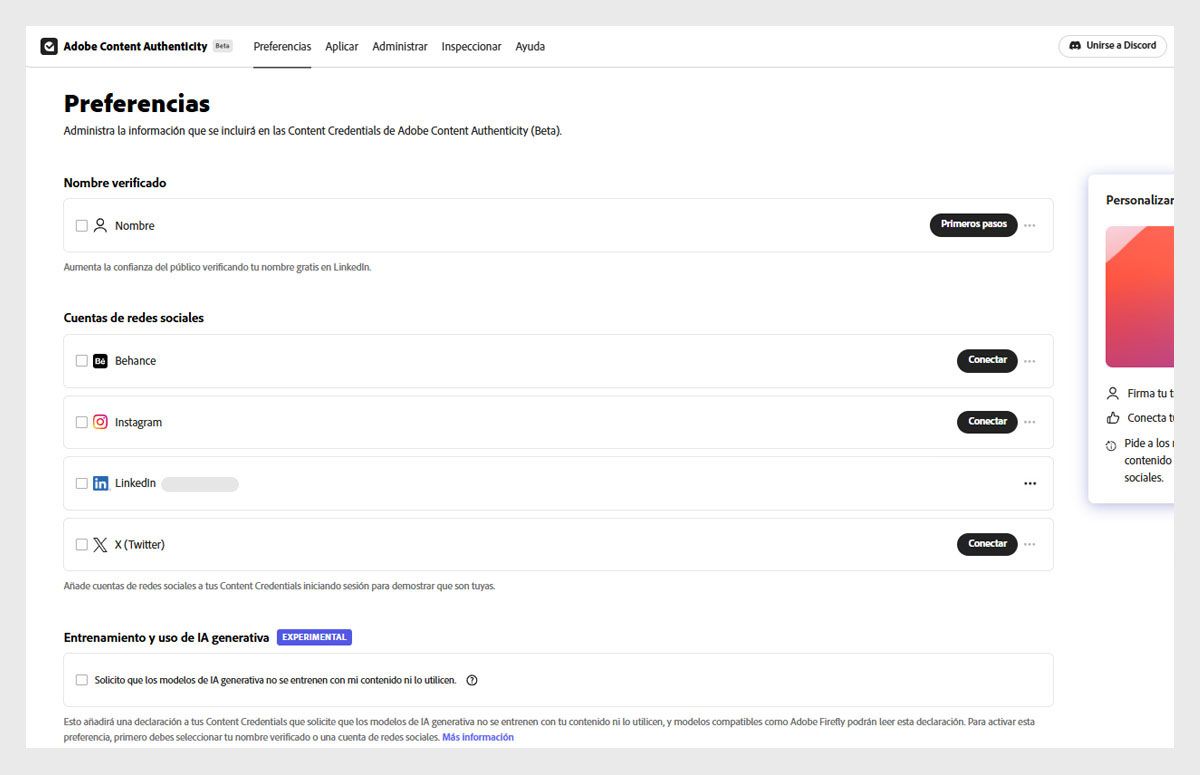Click the LinkedIn logo icon
Image resolution: width=1200 pixels, height=775 pixels.
coord(100,484)
